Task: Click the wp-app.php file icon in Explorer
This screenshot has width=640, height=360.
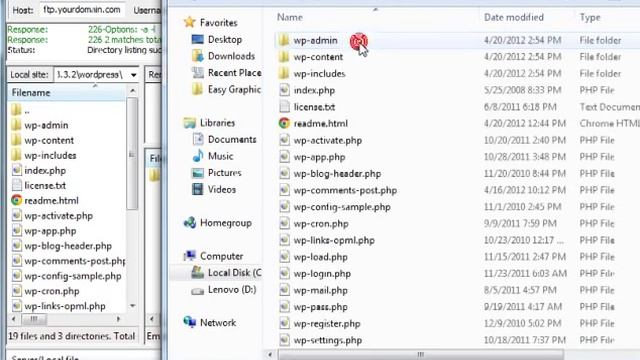Action: 284,157
